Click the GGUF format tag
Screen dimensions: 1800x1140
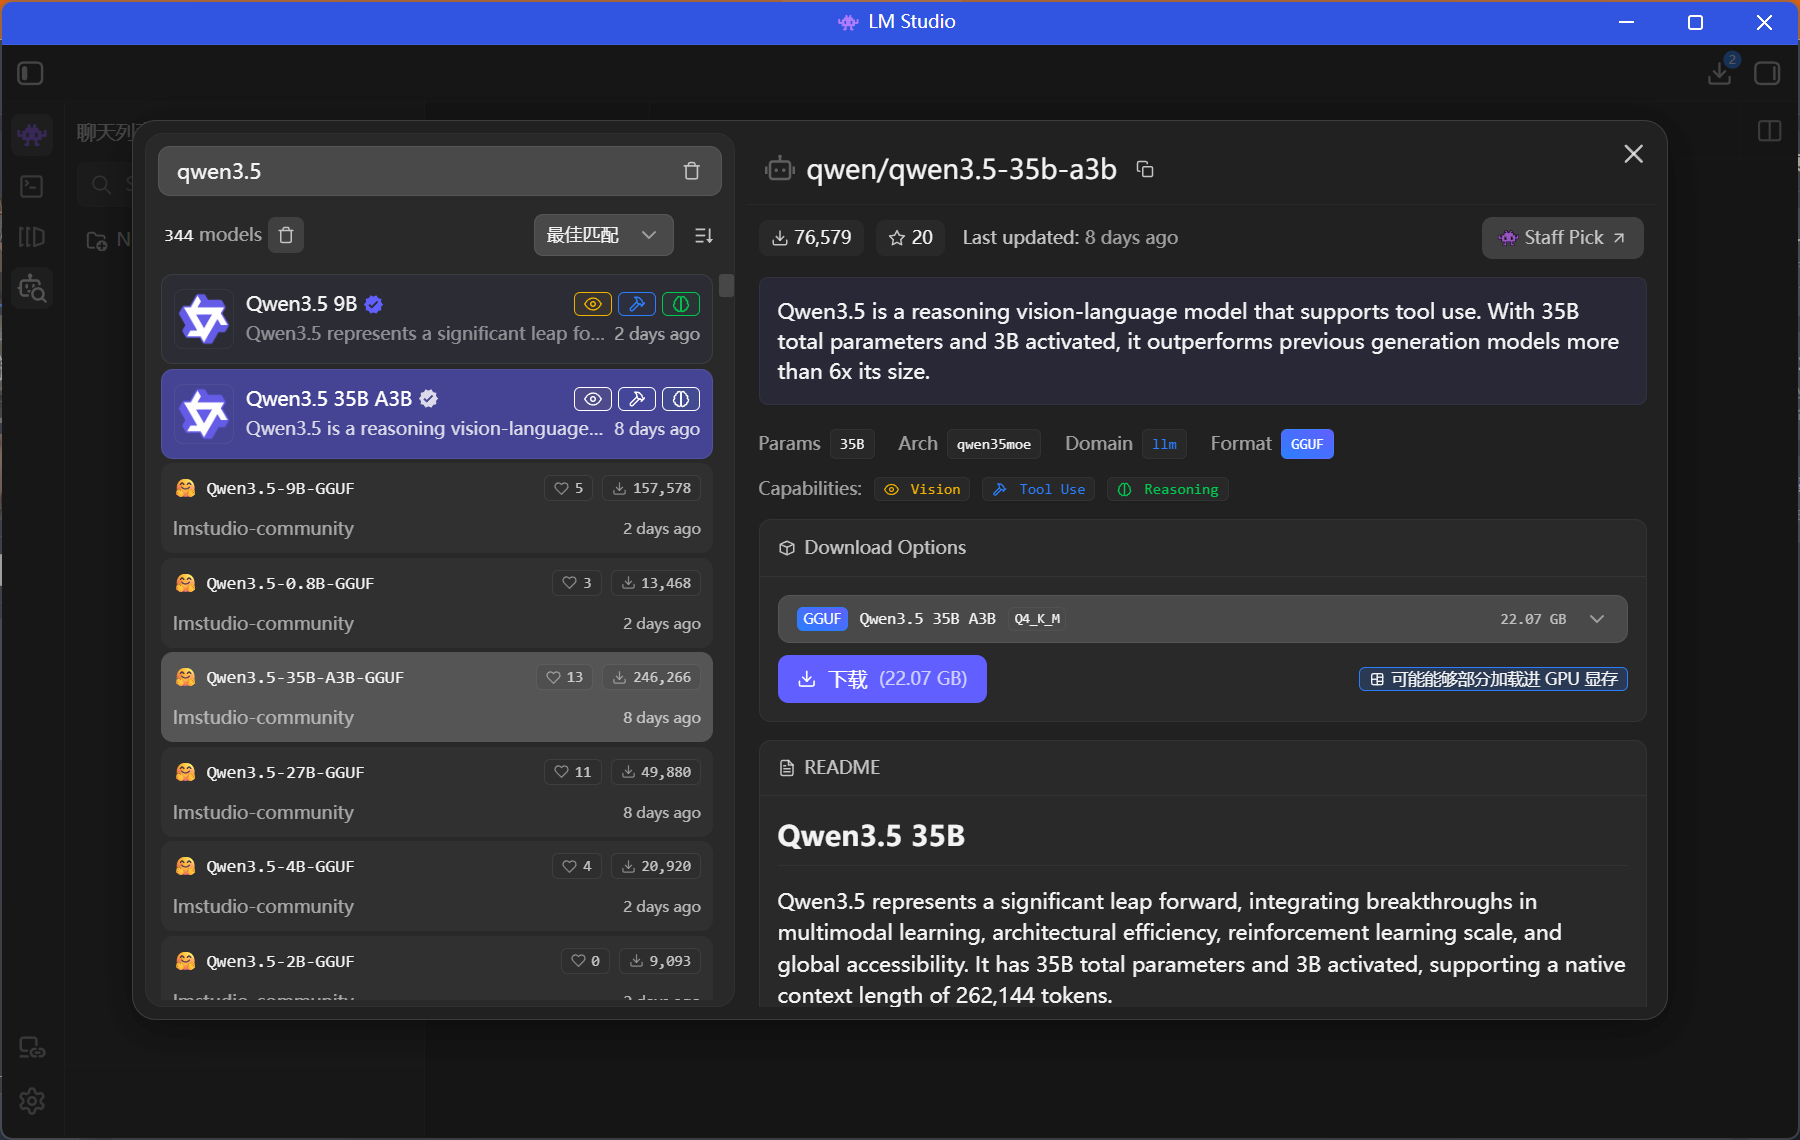[1307, 444]
